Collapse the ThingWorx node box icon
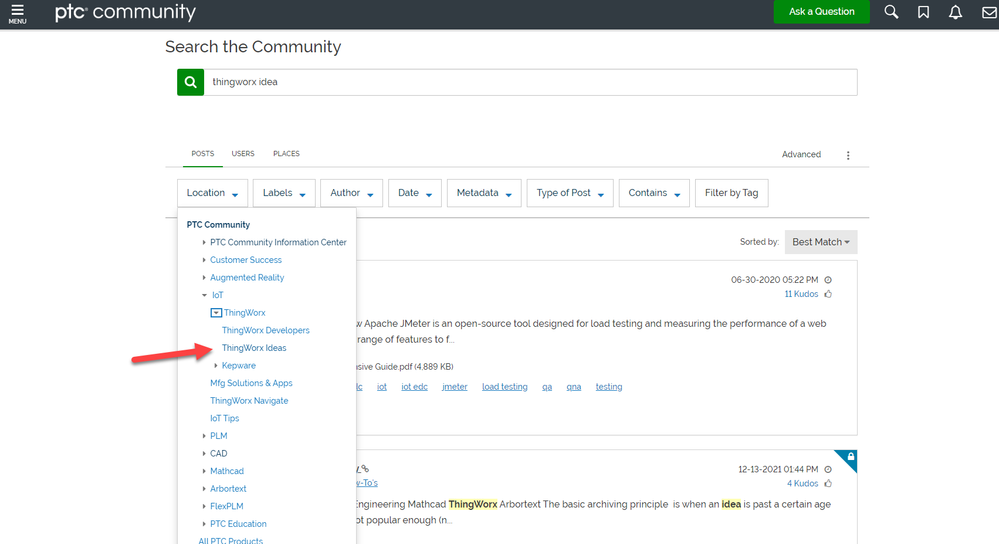The image size is (999, 544). click(216, 313)
